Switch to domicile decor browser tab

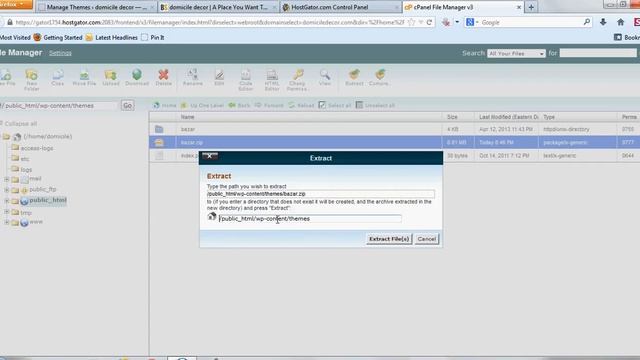click(x=218, y=7)
